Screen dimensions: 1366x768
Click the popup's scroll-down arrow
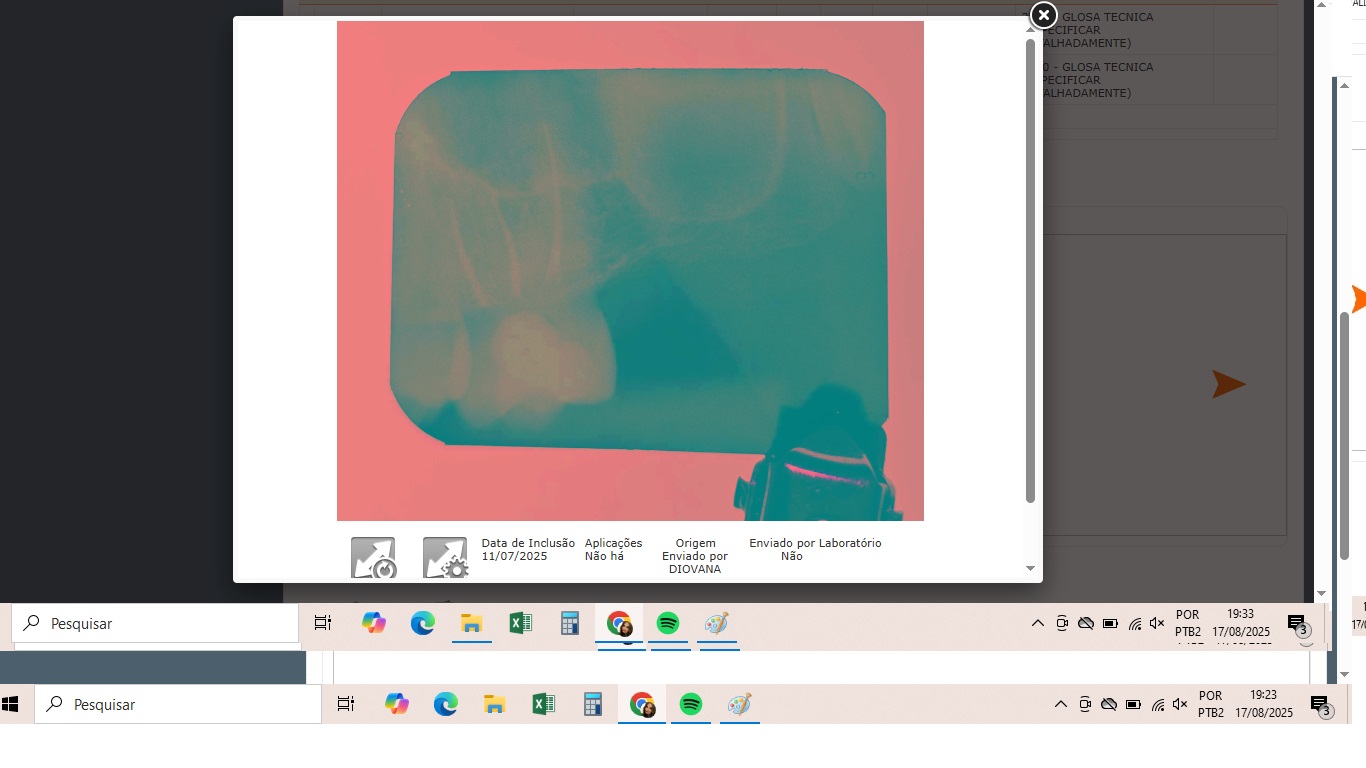(x=1030, y=568)
